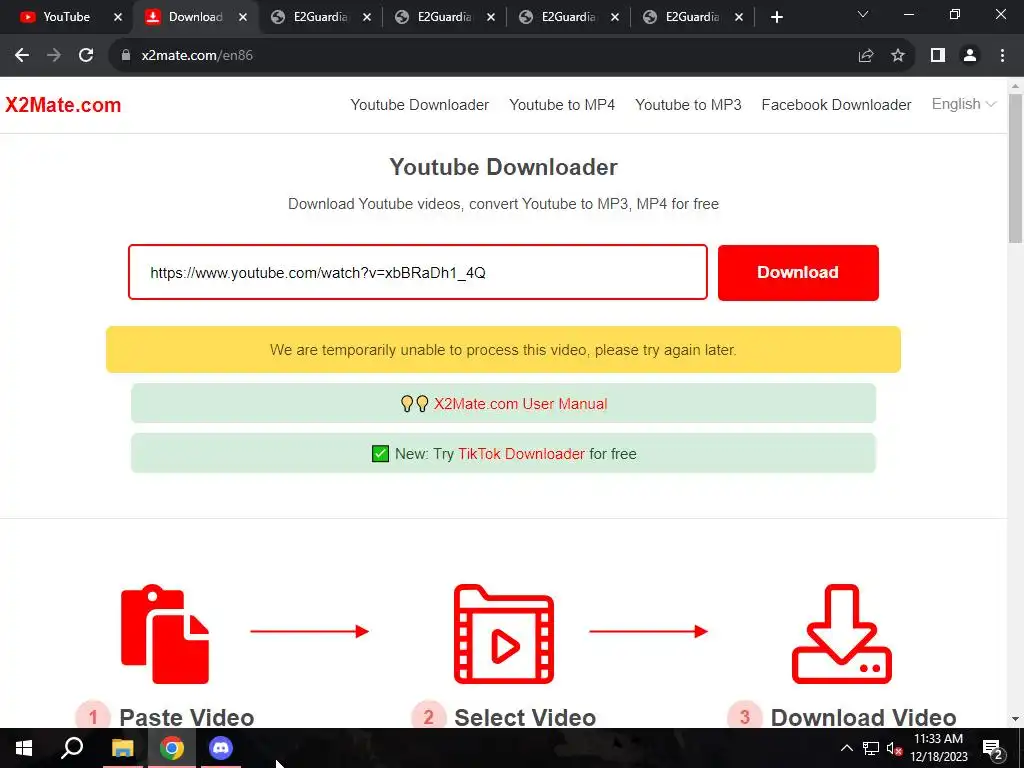Go forward in browser history
Image resolution: width=1024 pixels, height=768 pixels.
[x=54, y=56]
